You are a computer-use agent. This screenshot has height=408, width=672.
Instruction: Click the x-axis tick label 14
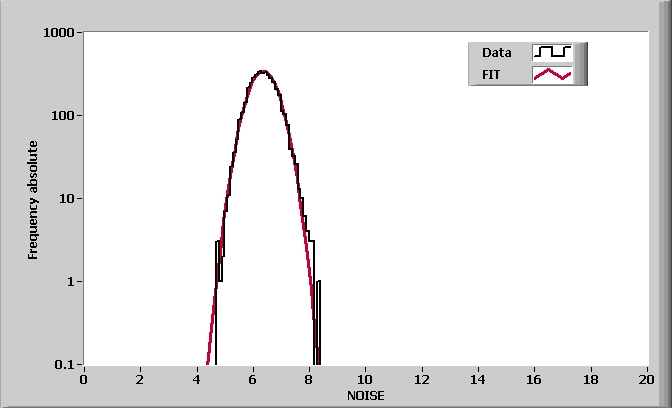click(x=478, y=379)
